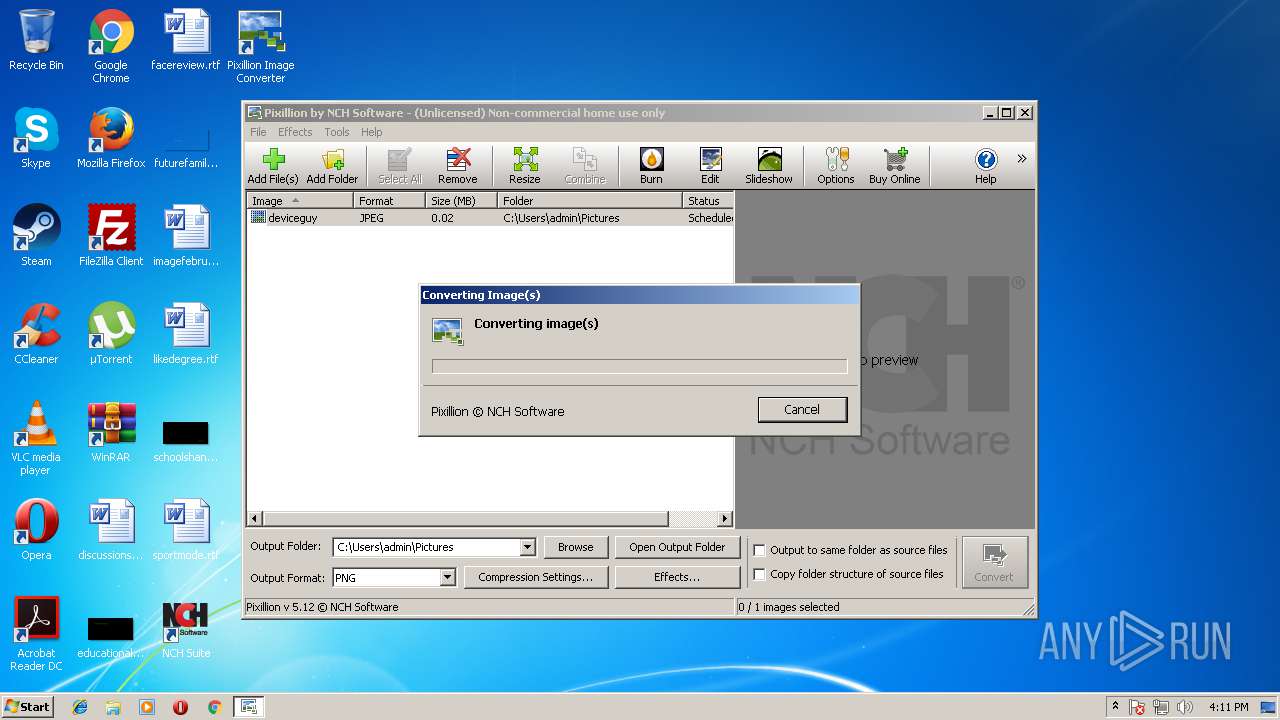Screen dimensions: 1280x720
Task: Open the Edit tool in the toolbar
Action: (x=710, y=166)
